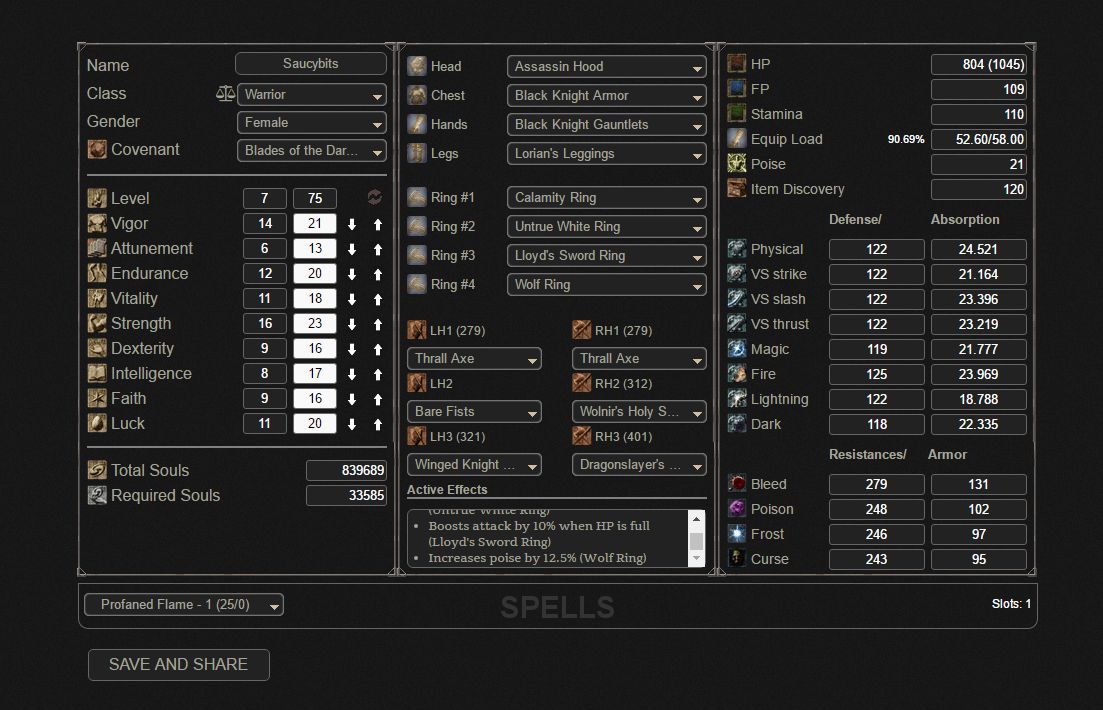Open the LH1 Thrall Axe dropdown
The image size is (1103, 710).
(x=474, y=358)
